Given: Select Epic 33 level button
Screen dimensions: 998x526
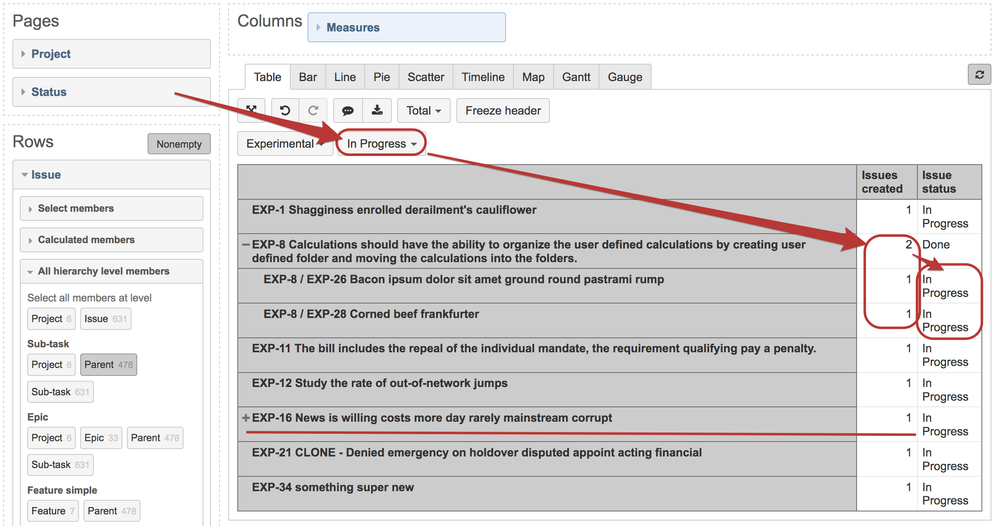Looking at the screenshot, I should (x=101, y=438).
